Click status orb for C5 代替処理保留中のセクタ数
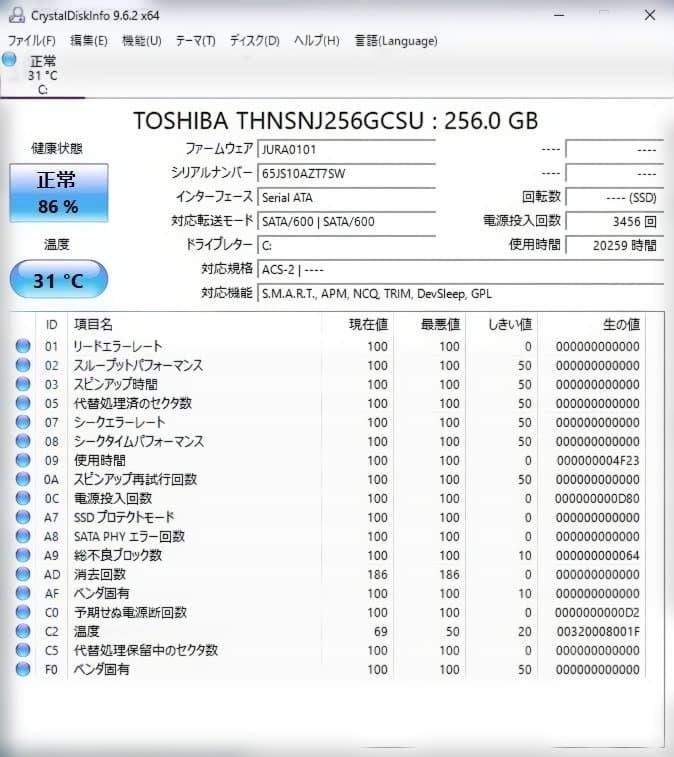 [x=23, y=650]
